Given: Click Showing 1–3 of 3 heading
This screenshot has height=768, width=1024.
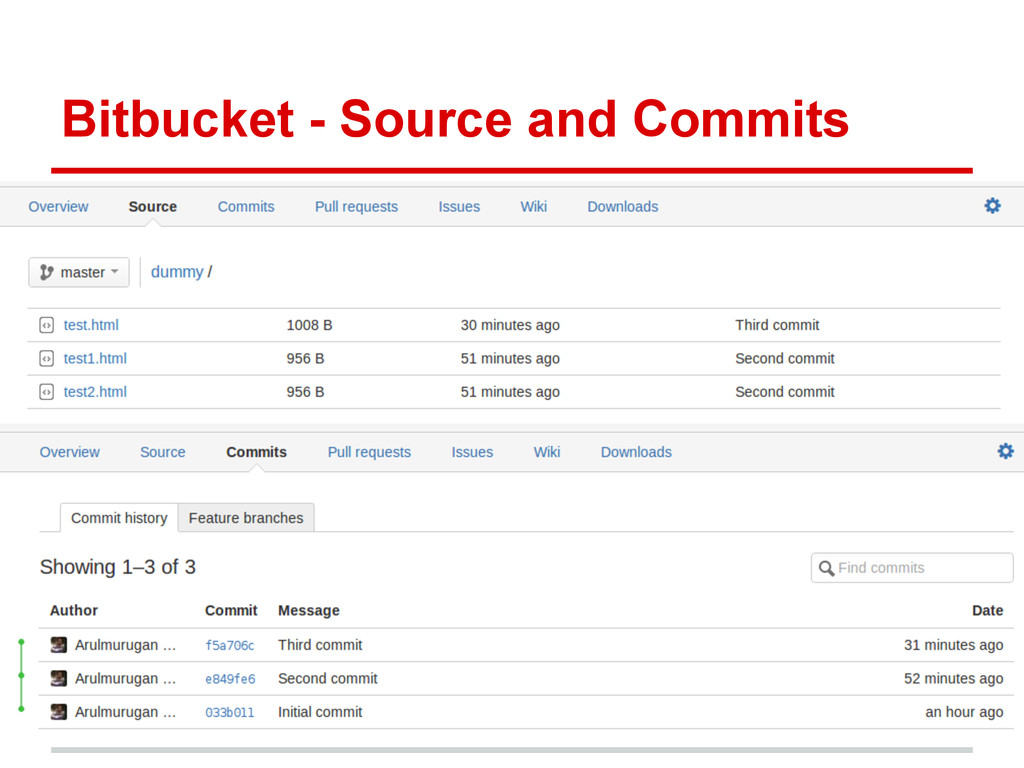Looking at the screenshot, I should point(118,567).
